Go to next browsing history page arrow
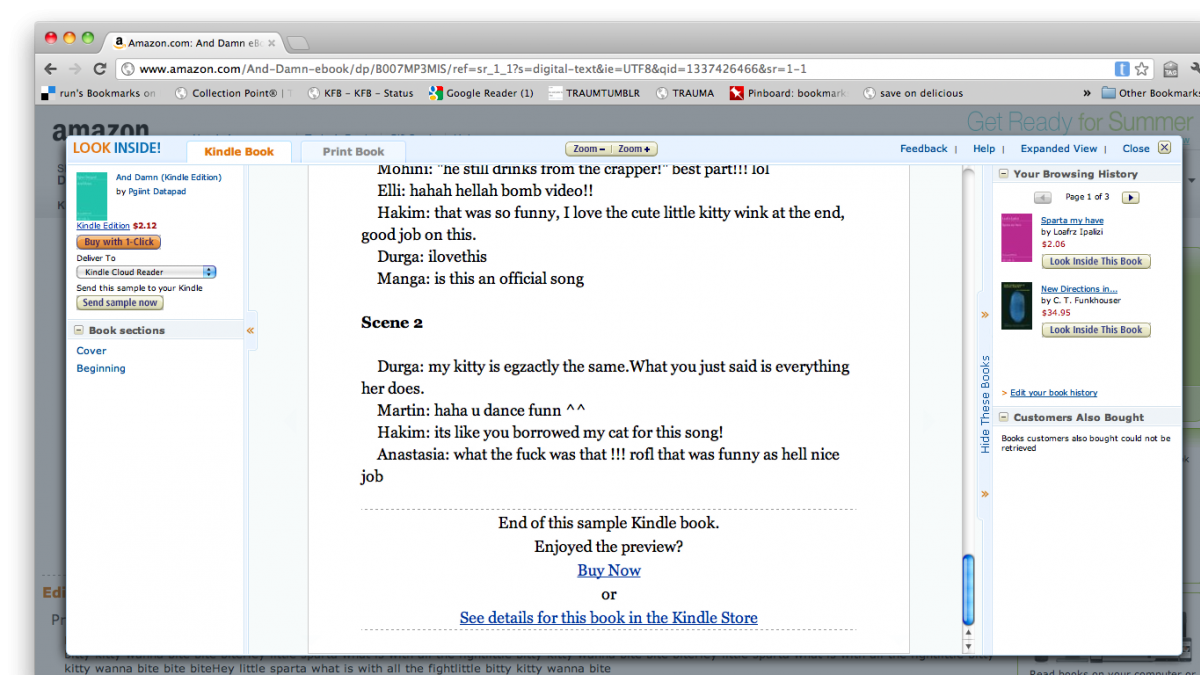 pyautogui.click(x=1130, y=198)
